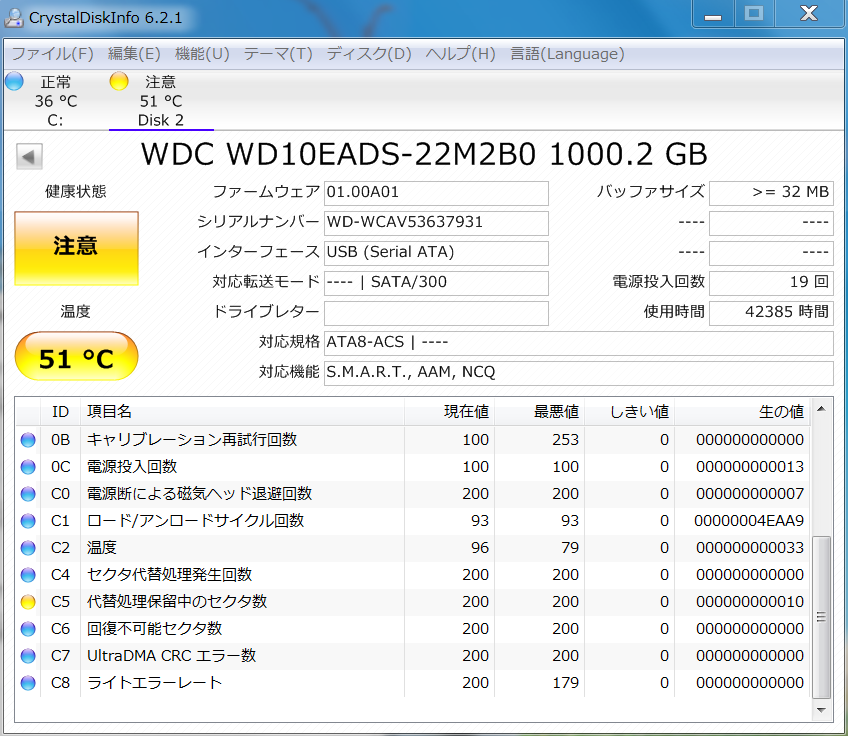The image size is (848, 736).
Task: Select the 電源投入回数 row in SMART table
Action: click(x=413, y=467)
